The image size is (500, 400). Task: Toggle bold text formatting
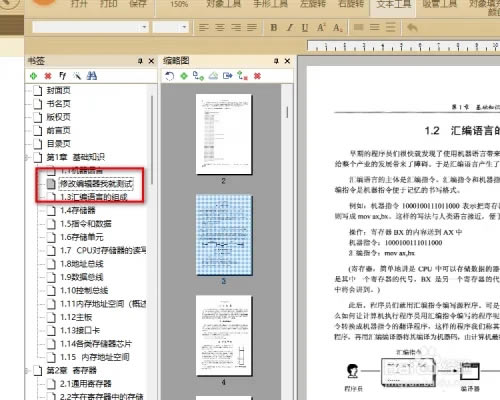coord(274,27)
